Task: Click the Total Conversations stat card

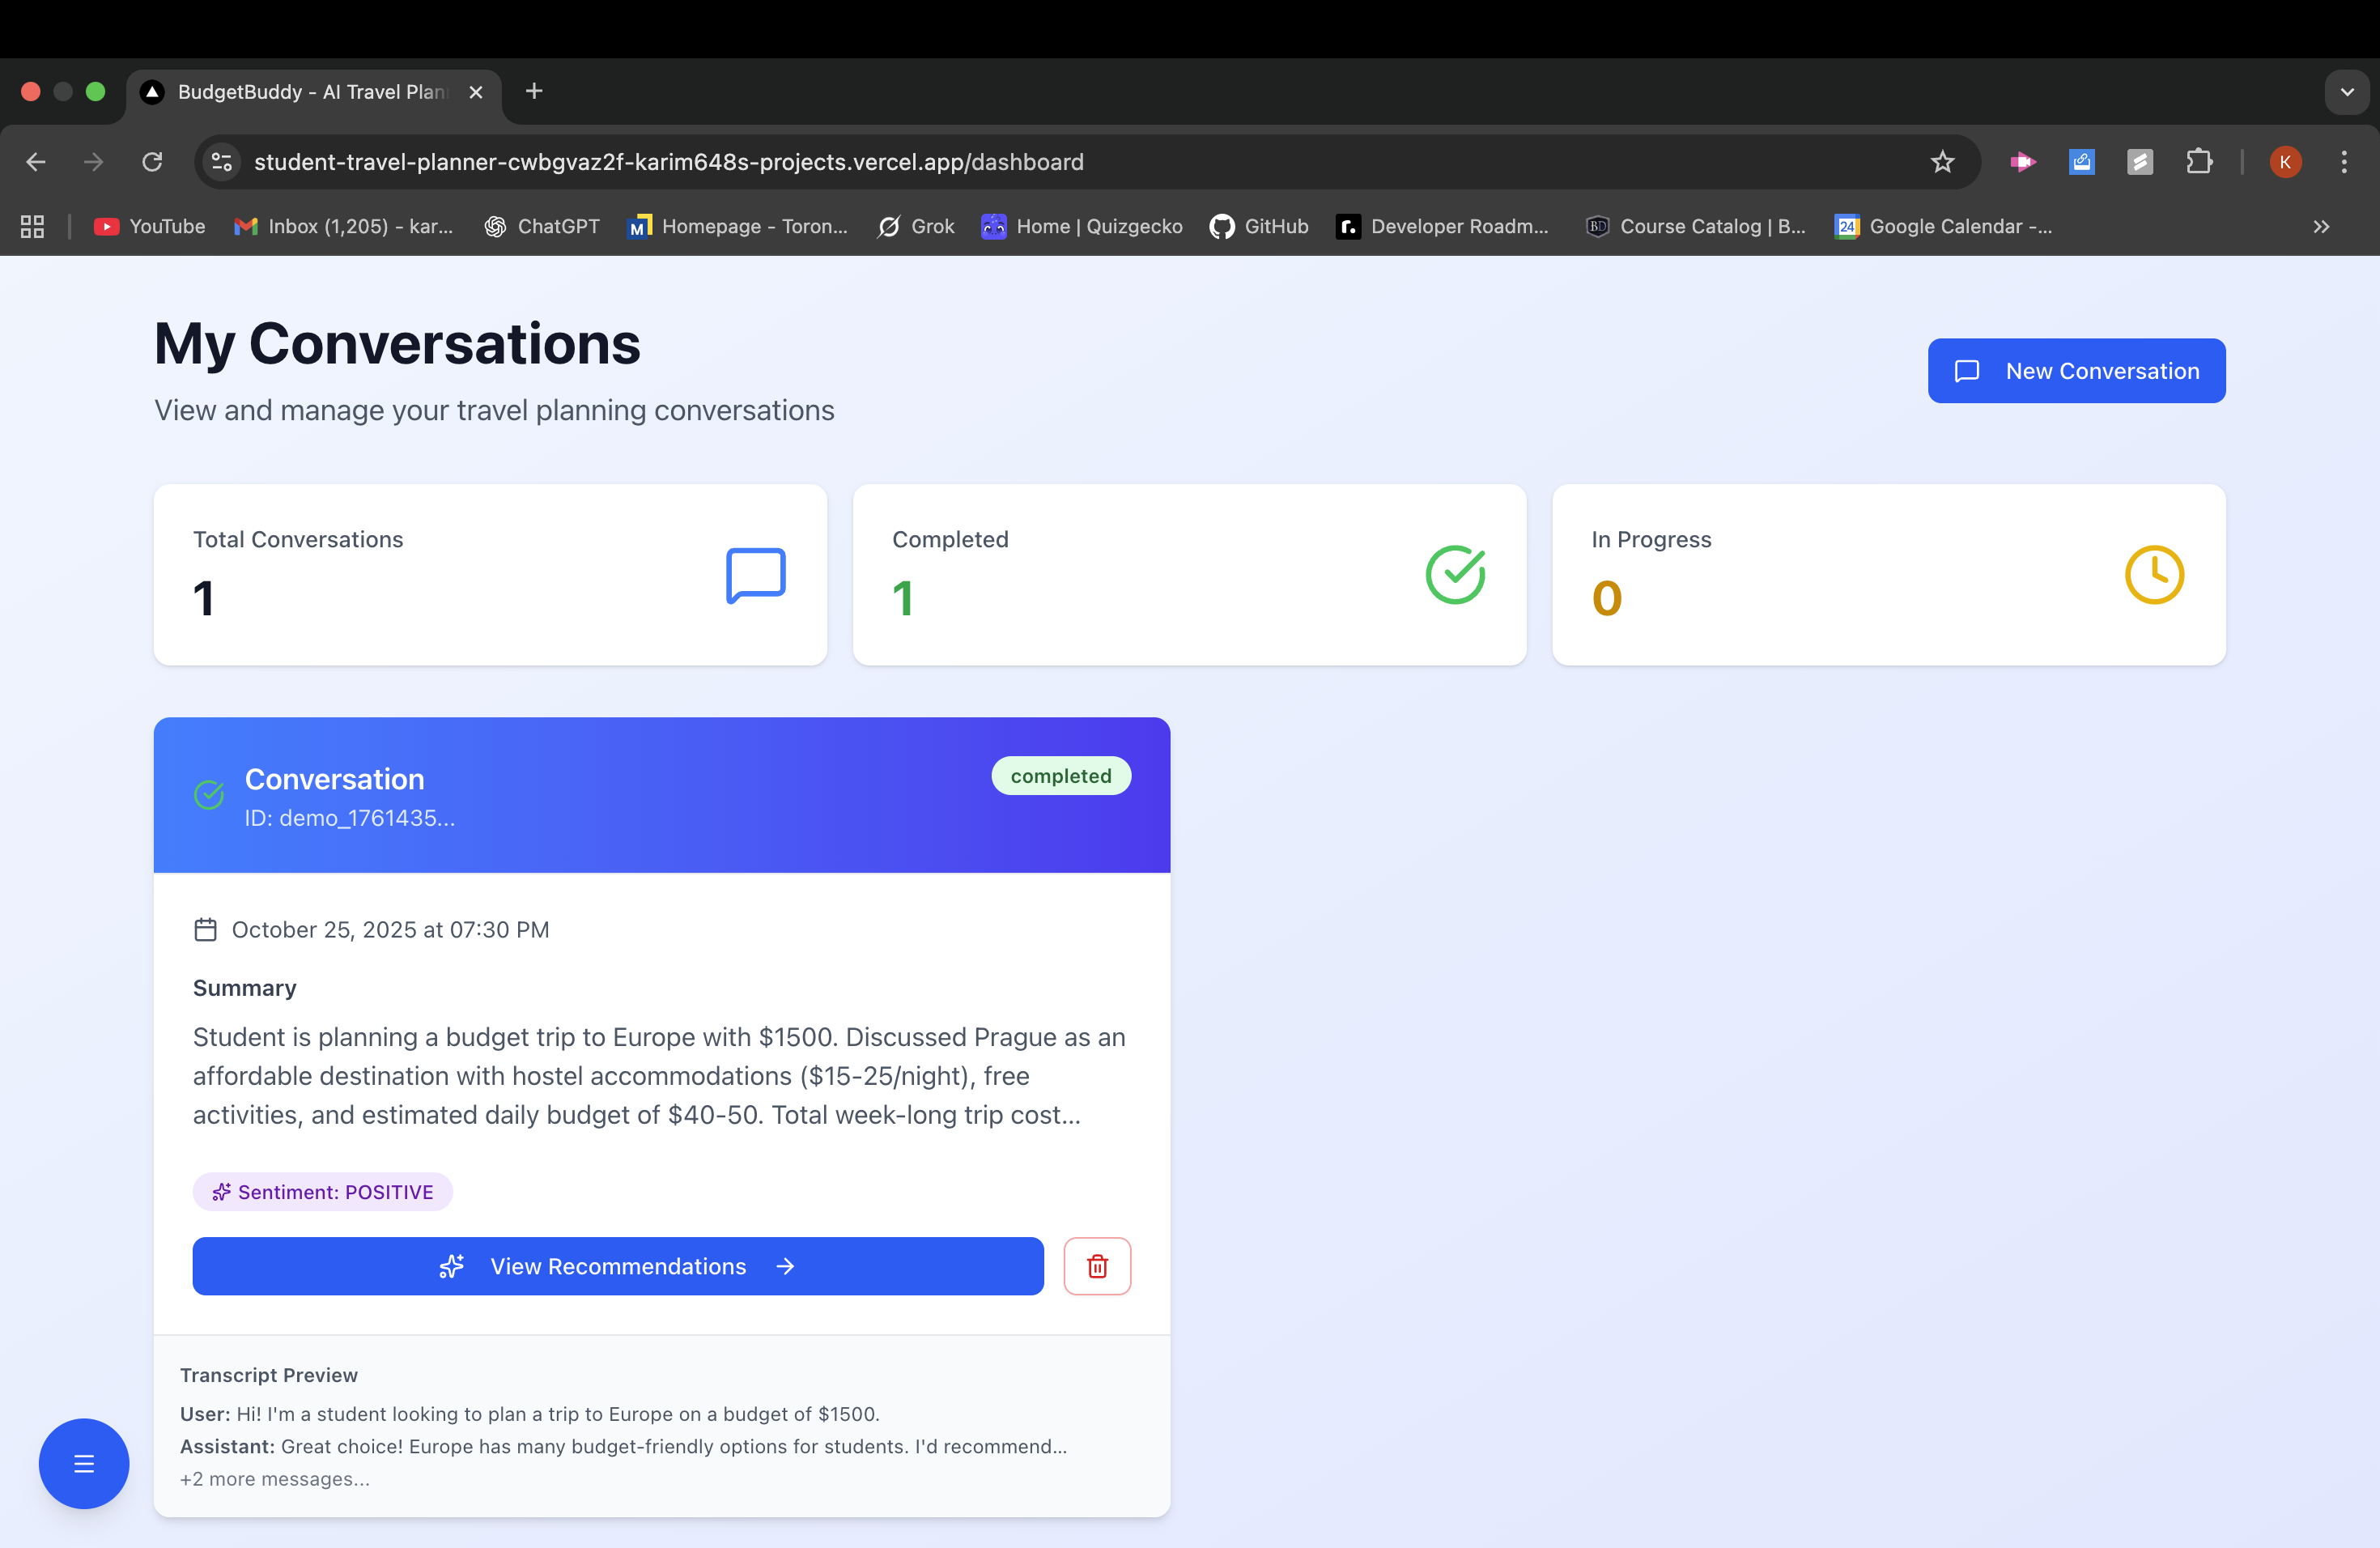Action: coord(490,575)
